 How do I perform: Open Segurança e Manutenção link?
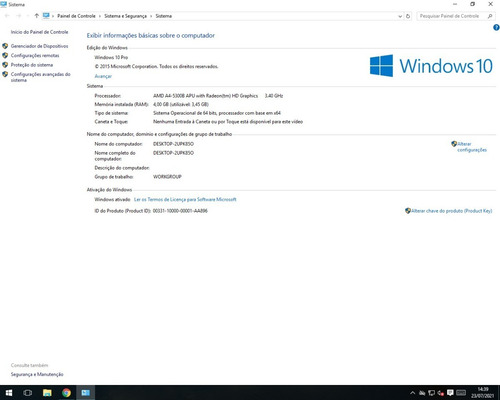coord(37,374)
